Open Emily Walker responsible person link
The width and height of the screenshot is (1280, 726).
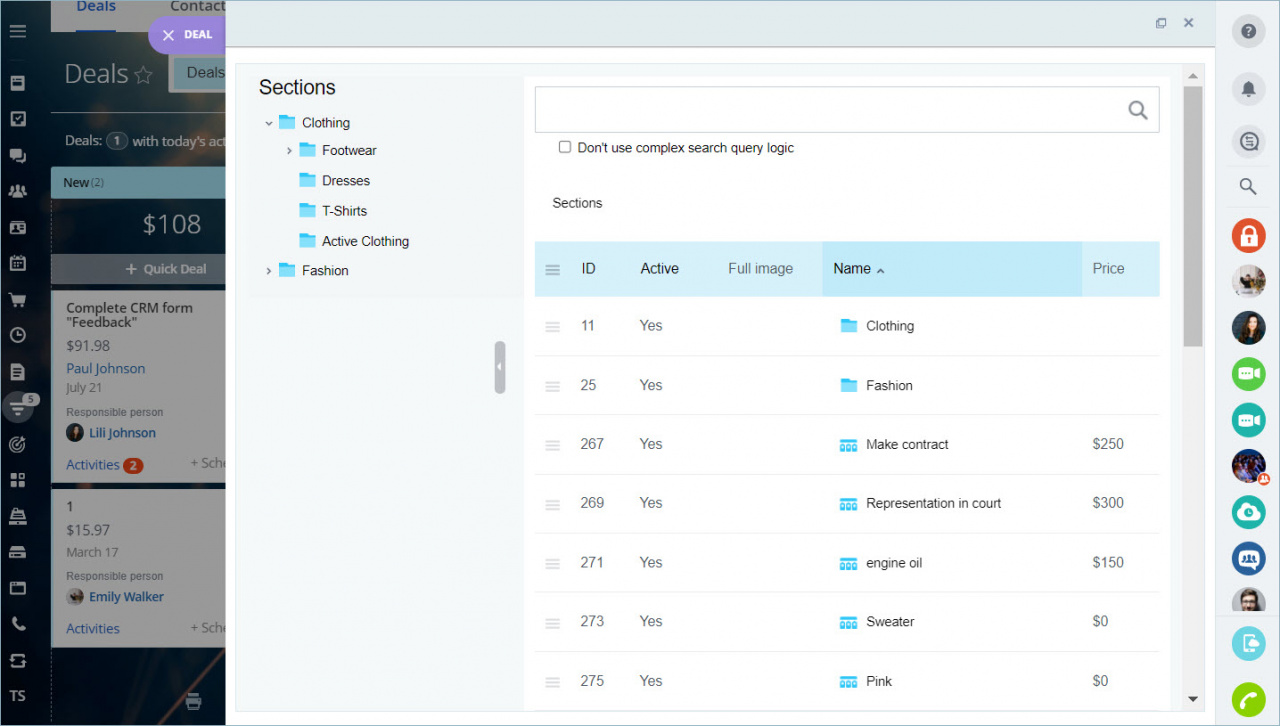(126, 597)
